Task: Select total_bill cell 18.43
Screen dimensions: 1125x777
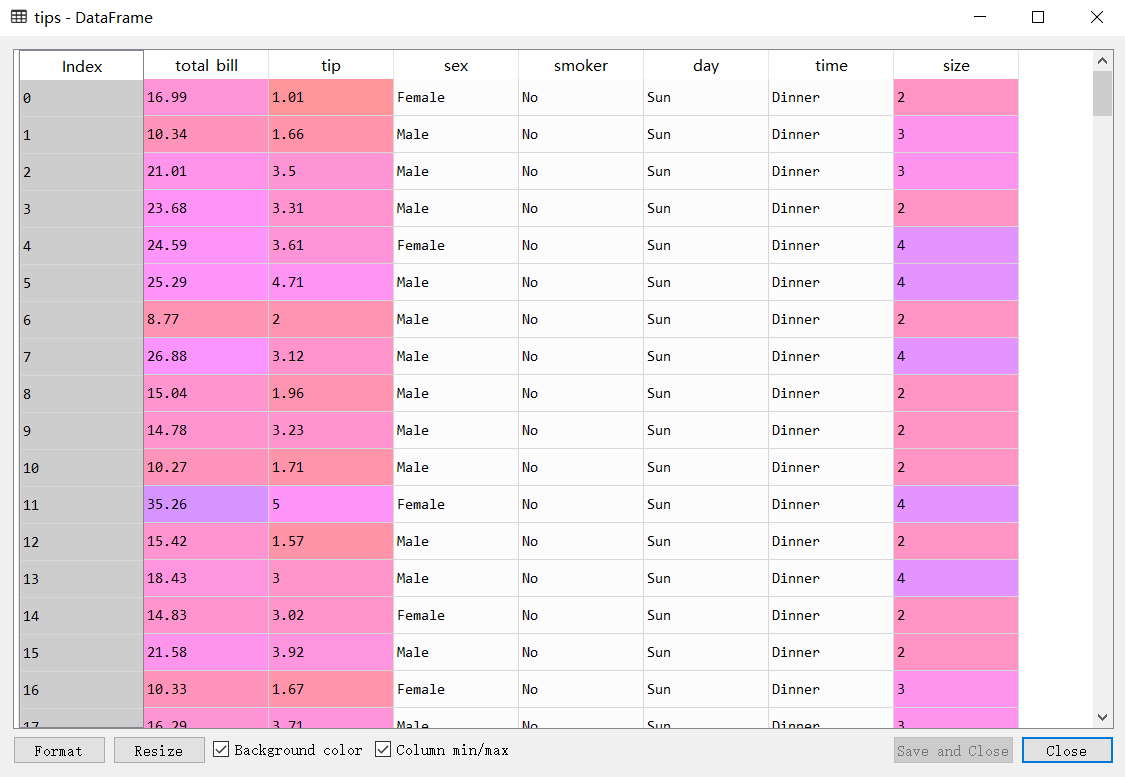Action: [x=206, y=578]
